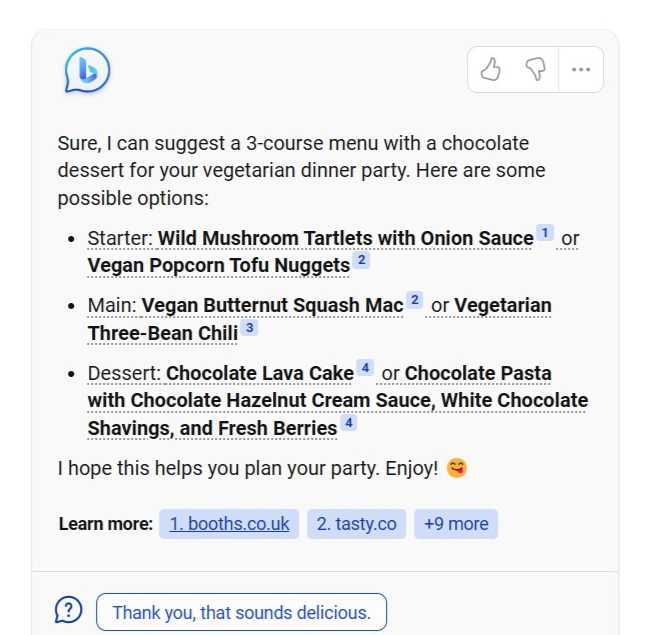The width and height of the screenshot is (645, 635).
Task: Open citation 2 after Tofu Nuggets
Action: coord(361,260)
